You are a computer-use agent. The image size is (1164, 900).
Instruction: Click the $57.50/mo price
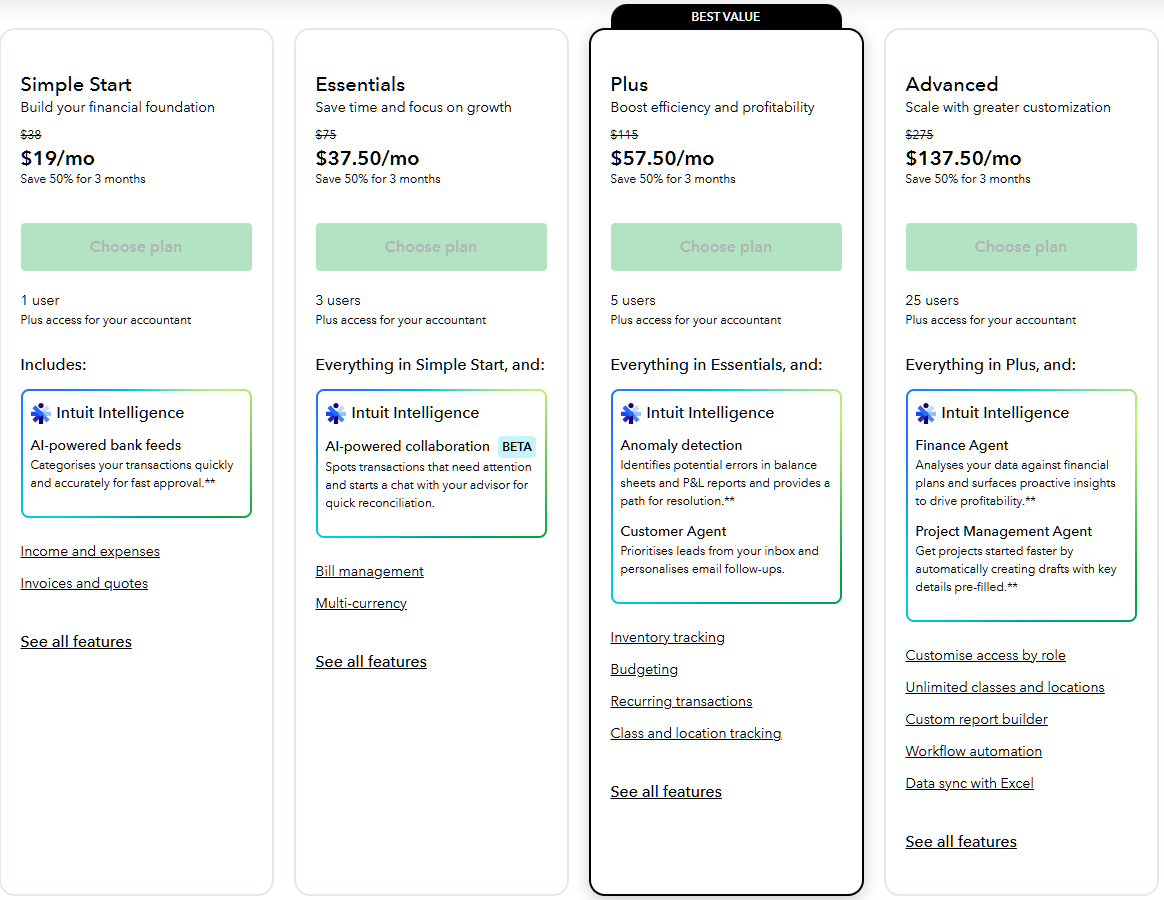point(662,158)
